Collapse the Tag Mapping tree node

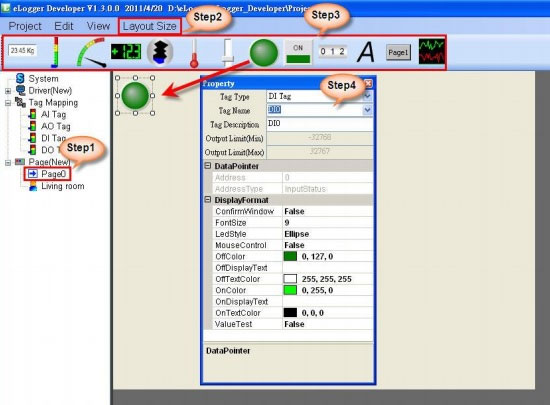point(8,103)
